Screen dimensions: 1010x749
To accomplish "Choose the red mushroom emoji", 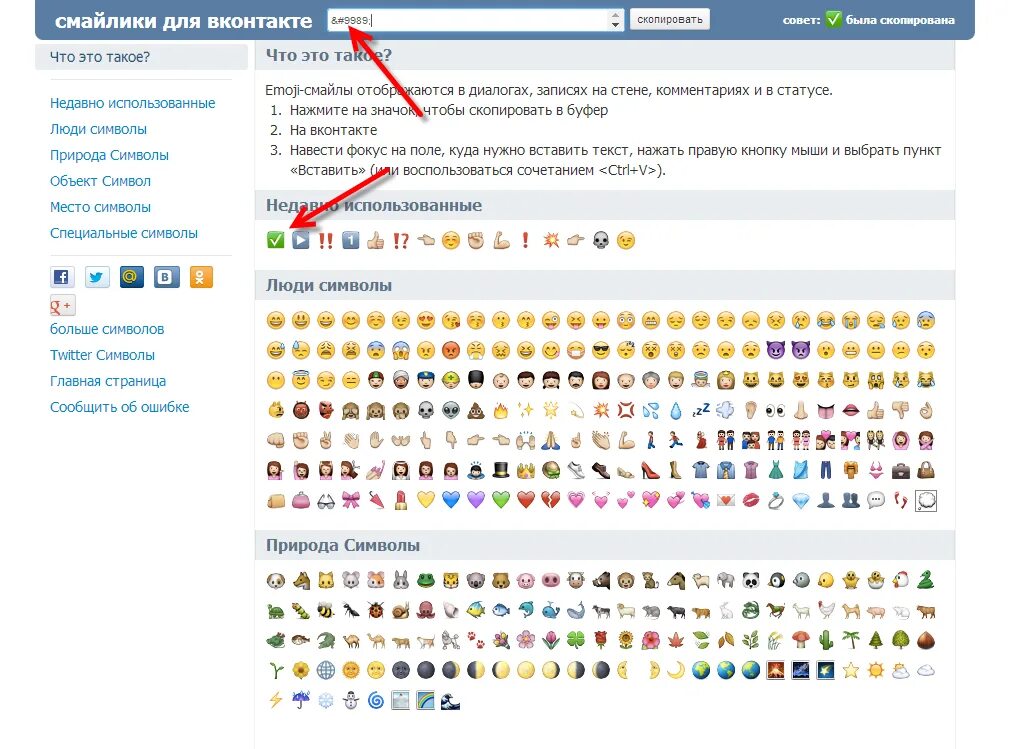I will 801,640.
